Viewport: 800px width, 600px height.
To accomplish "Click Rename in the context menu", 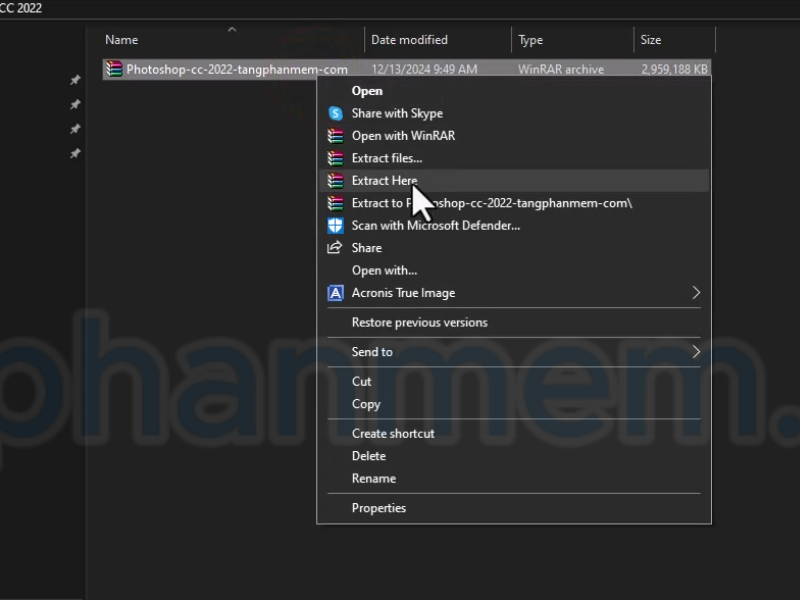I will tap(374, 478).
